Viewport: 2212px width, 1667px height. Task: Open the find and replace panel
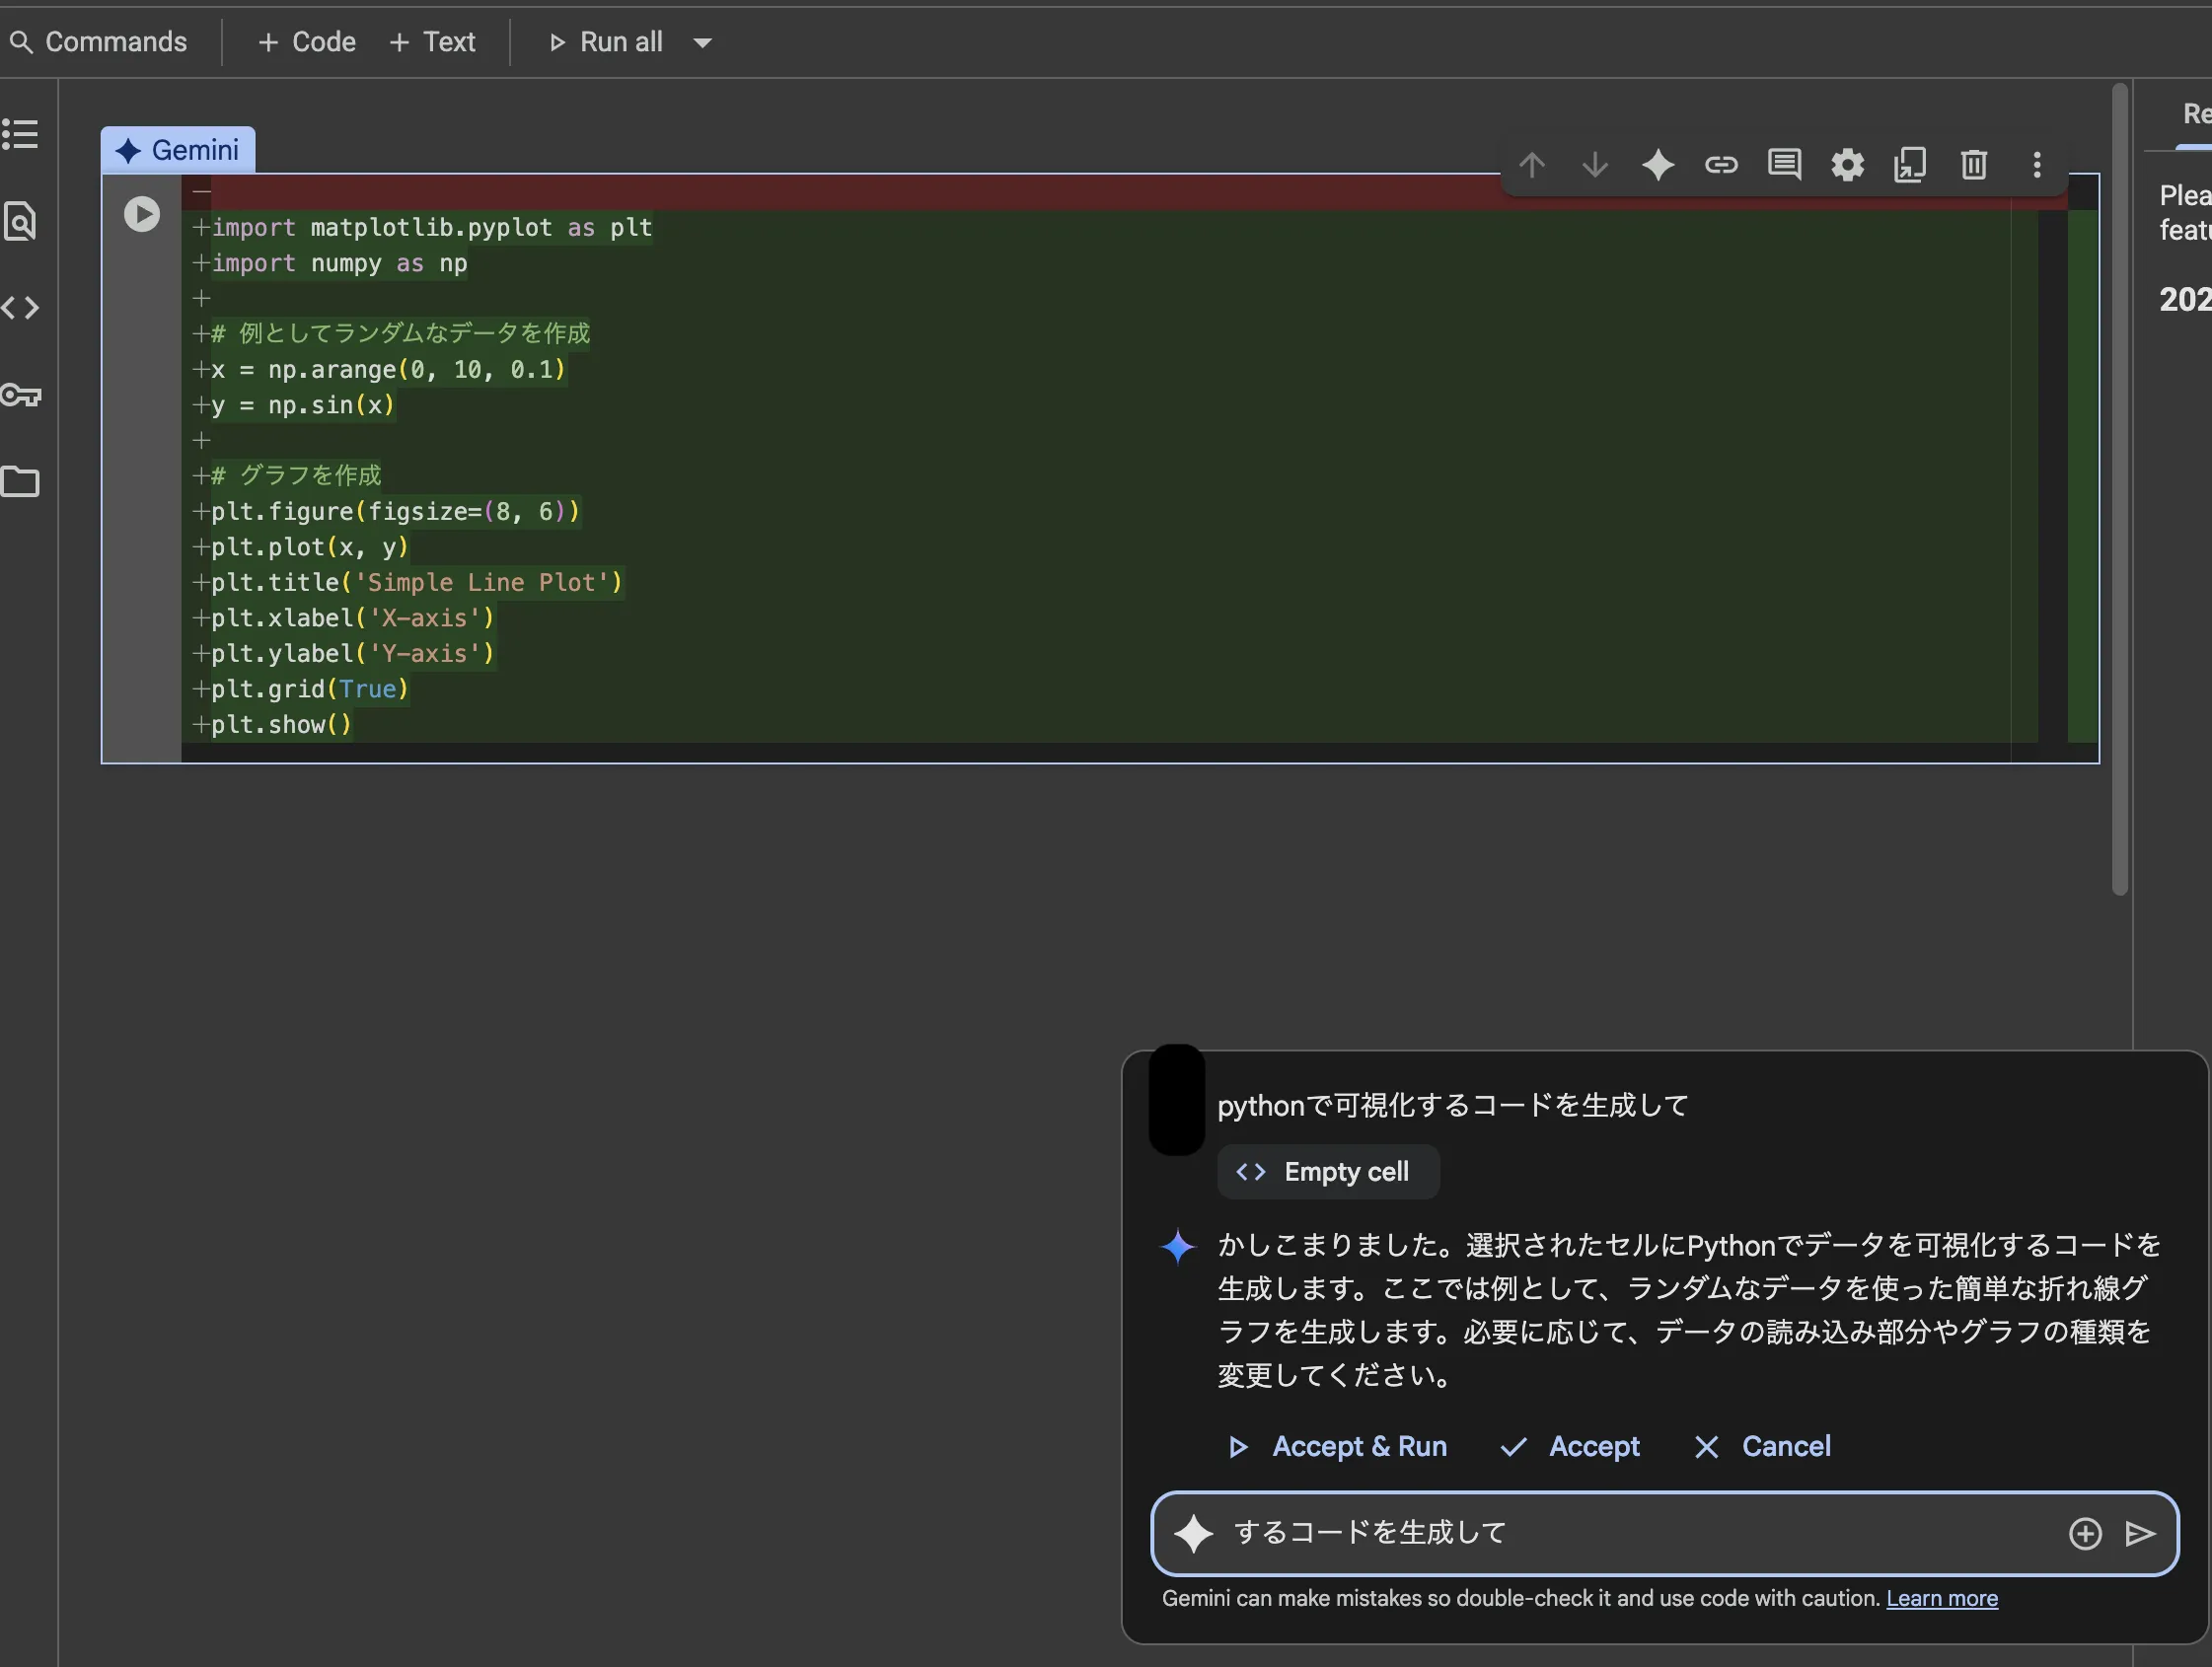(22, 222)
